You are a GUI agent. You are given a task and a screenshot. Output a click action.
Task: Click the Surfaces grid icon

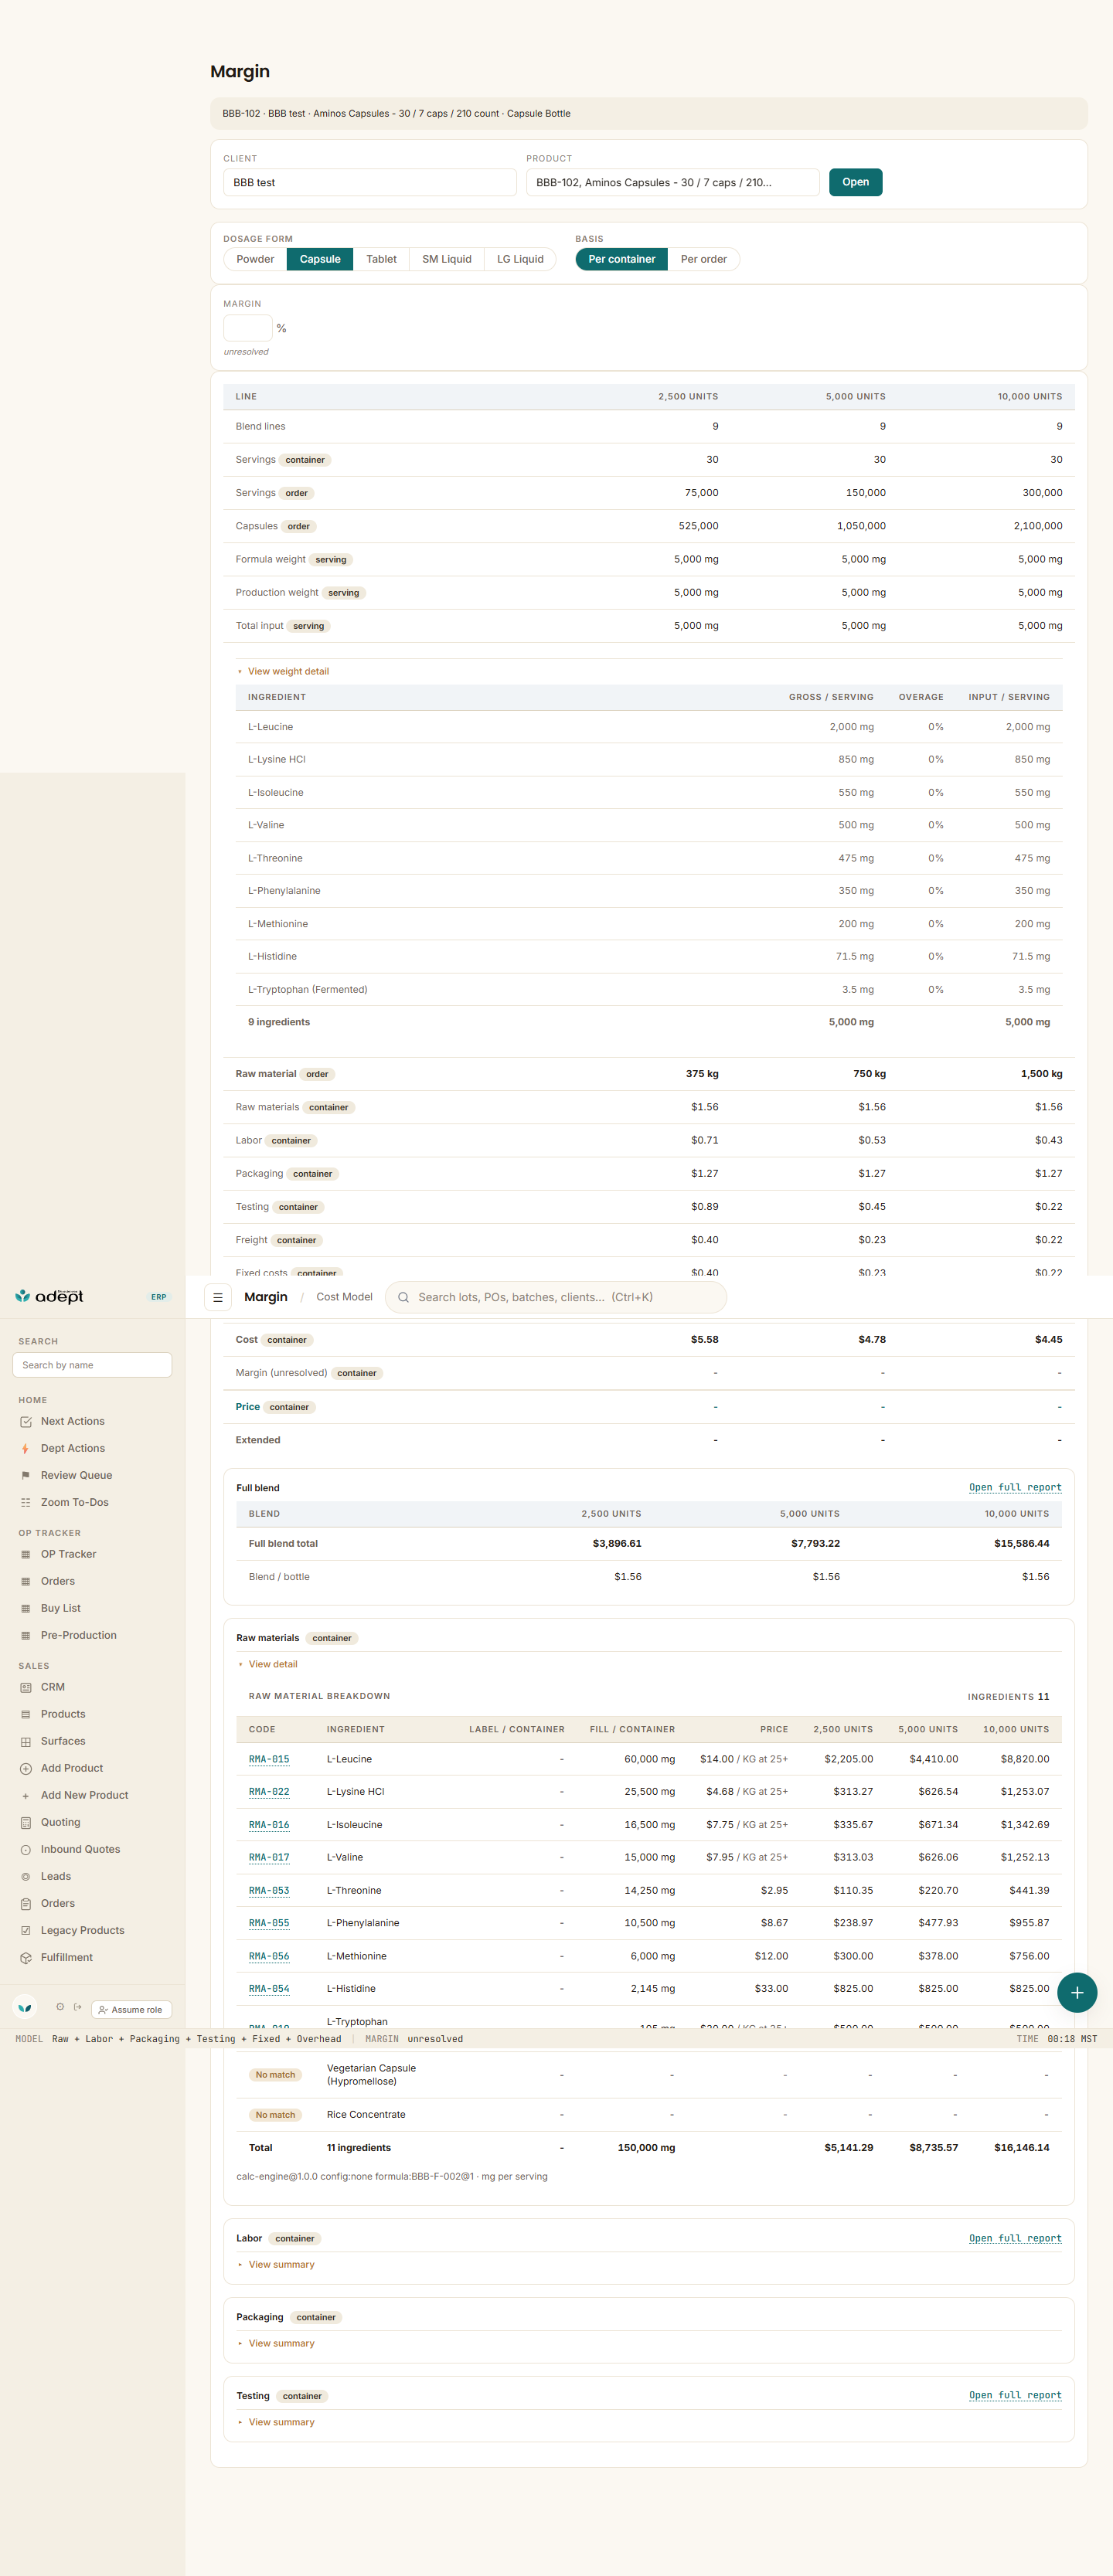[26, 1741]
